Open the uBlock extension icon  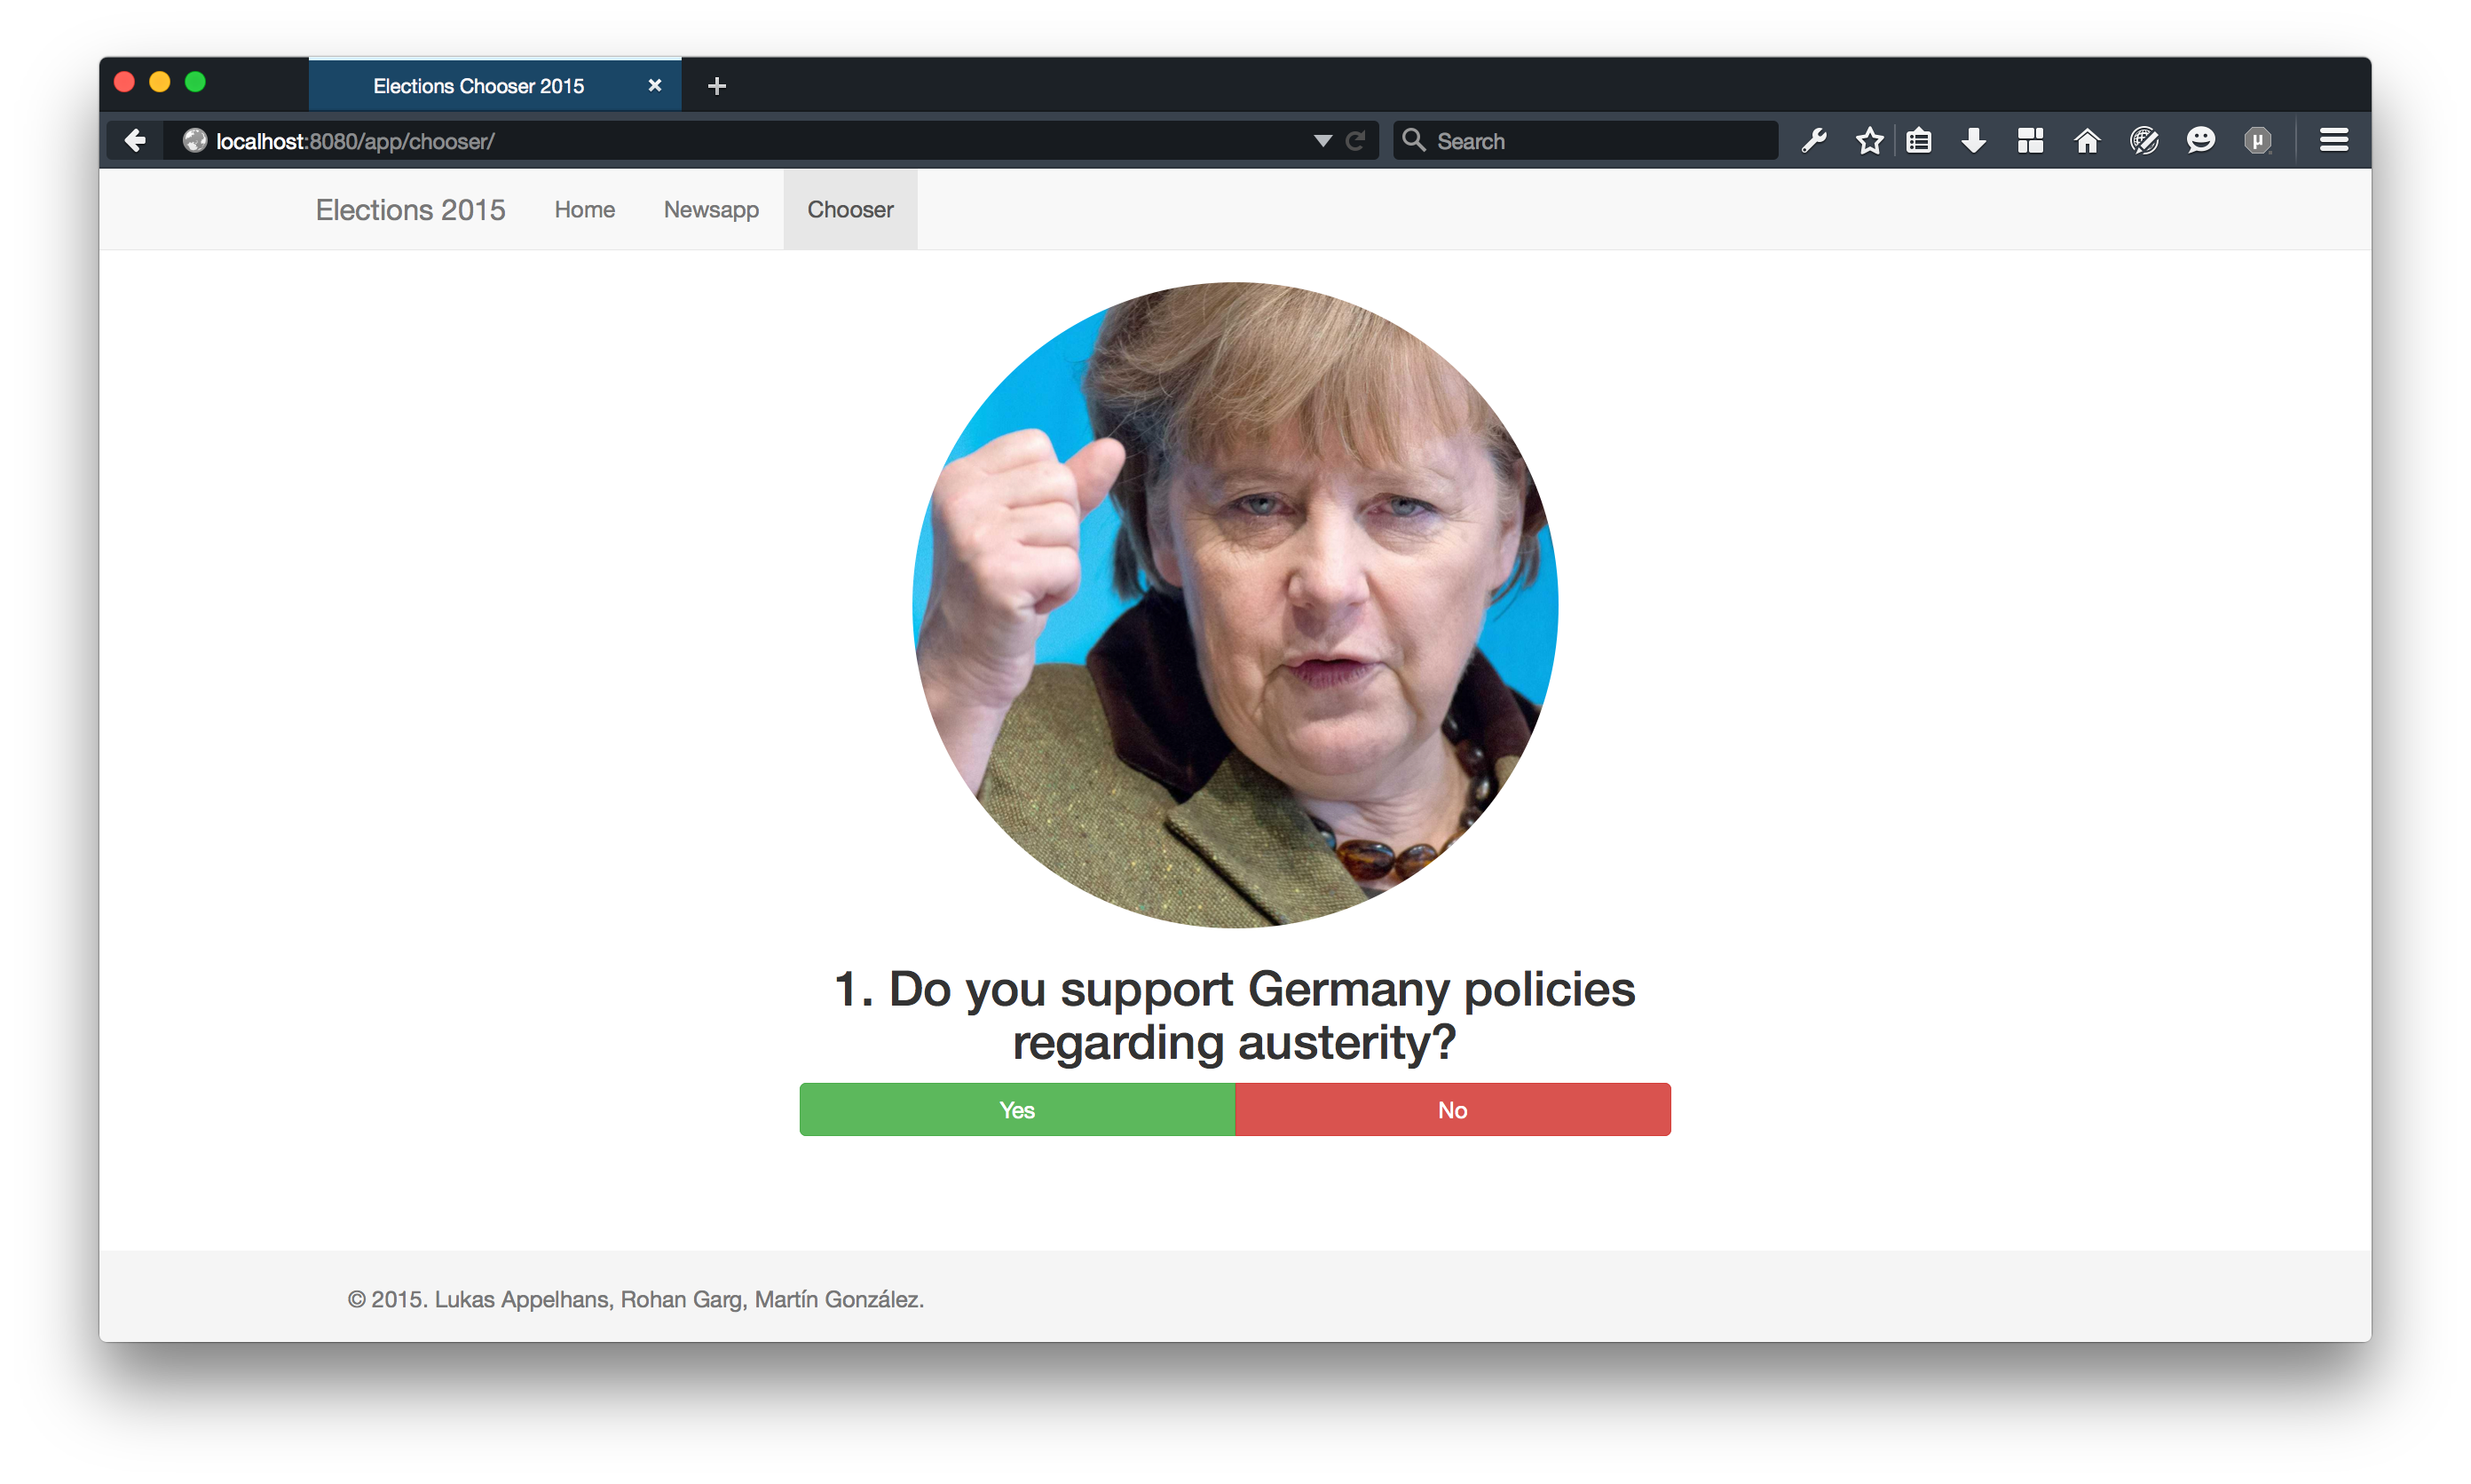pyautogui.click(x=2258, y=141)
